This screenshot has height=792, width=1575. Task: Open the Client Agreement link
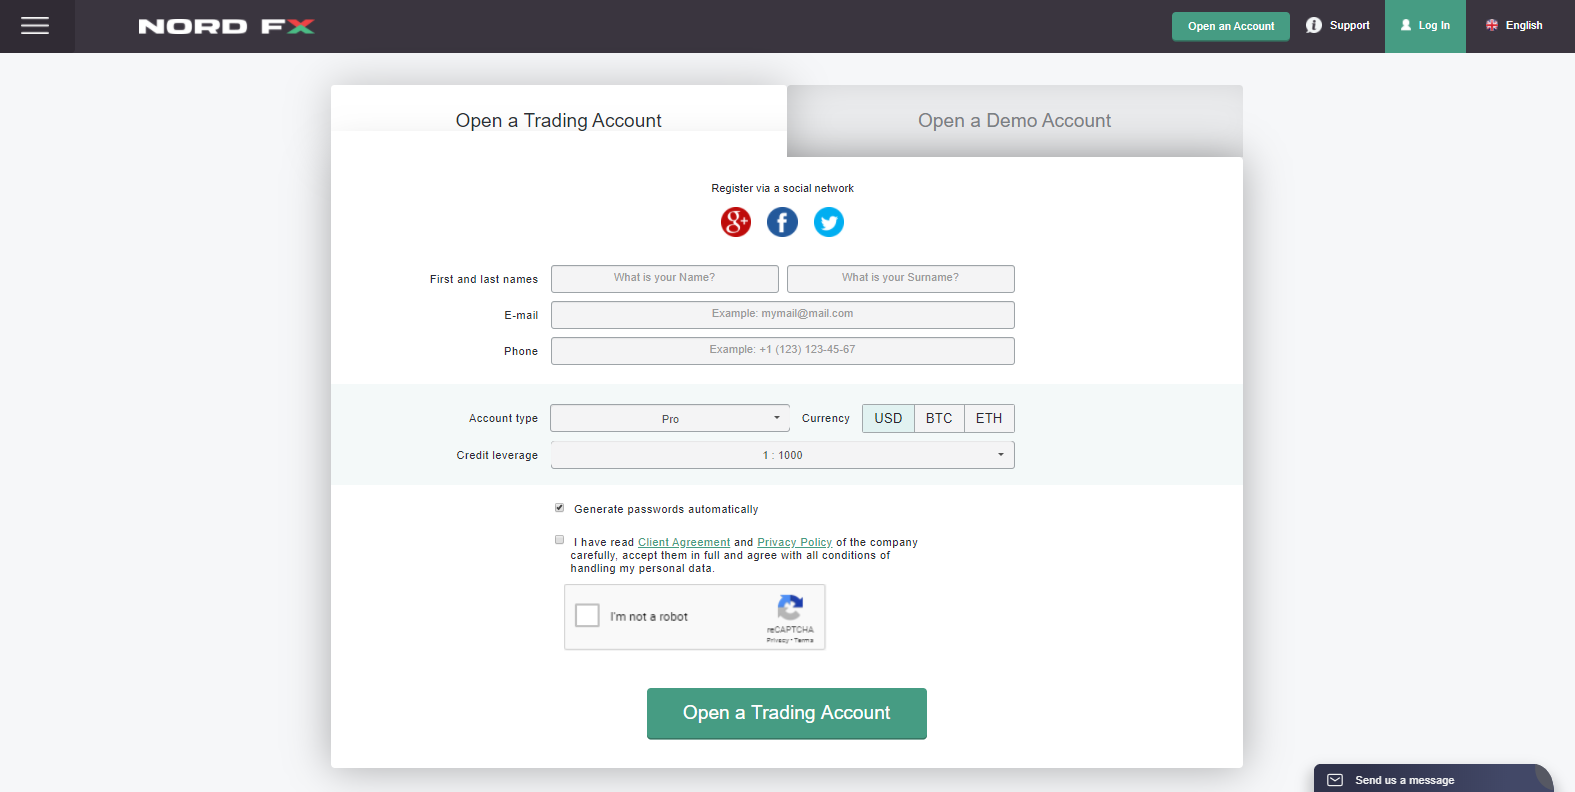[x=684, y=542]
